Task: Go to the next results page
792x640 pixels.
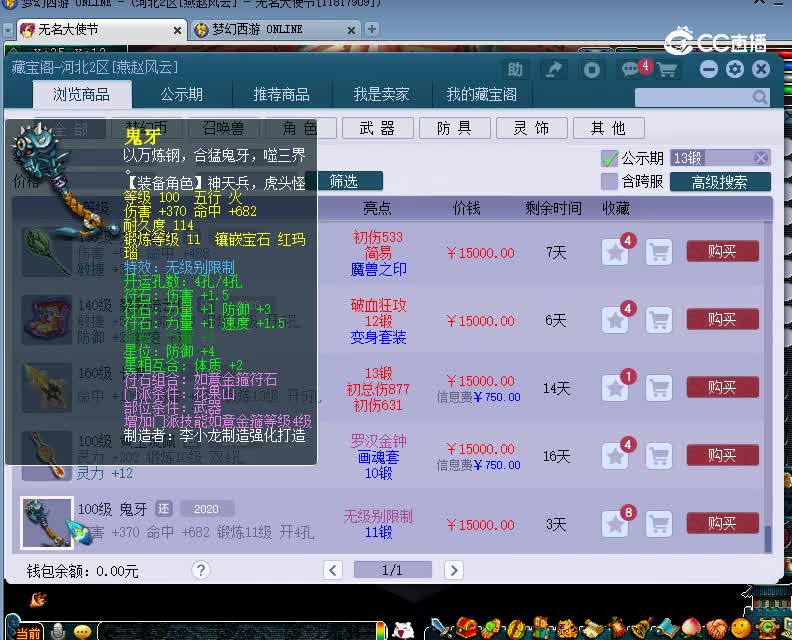Action: (454, 570)
